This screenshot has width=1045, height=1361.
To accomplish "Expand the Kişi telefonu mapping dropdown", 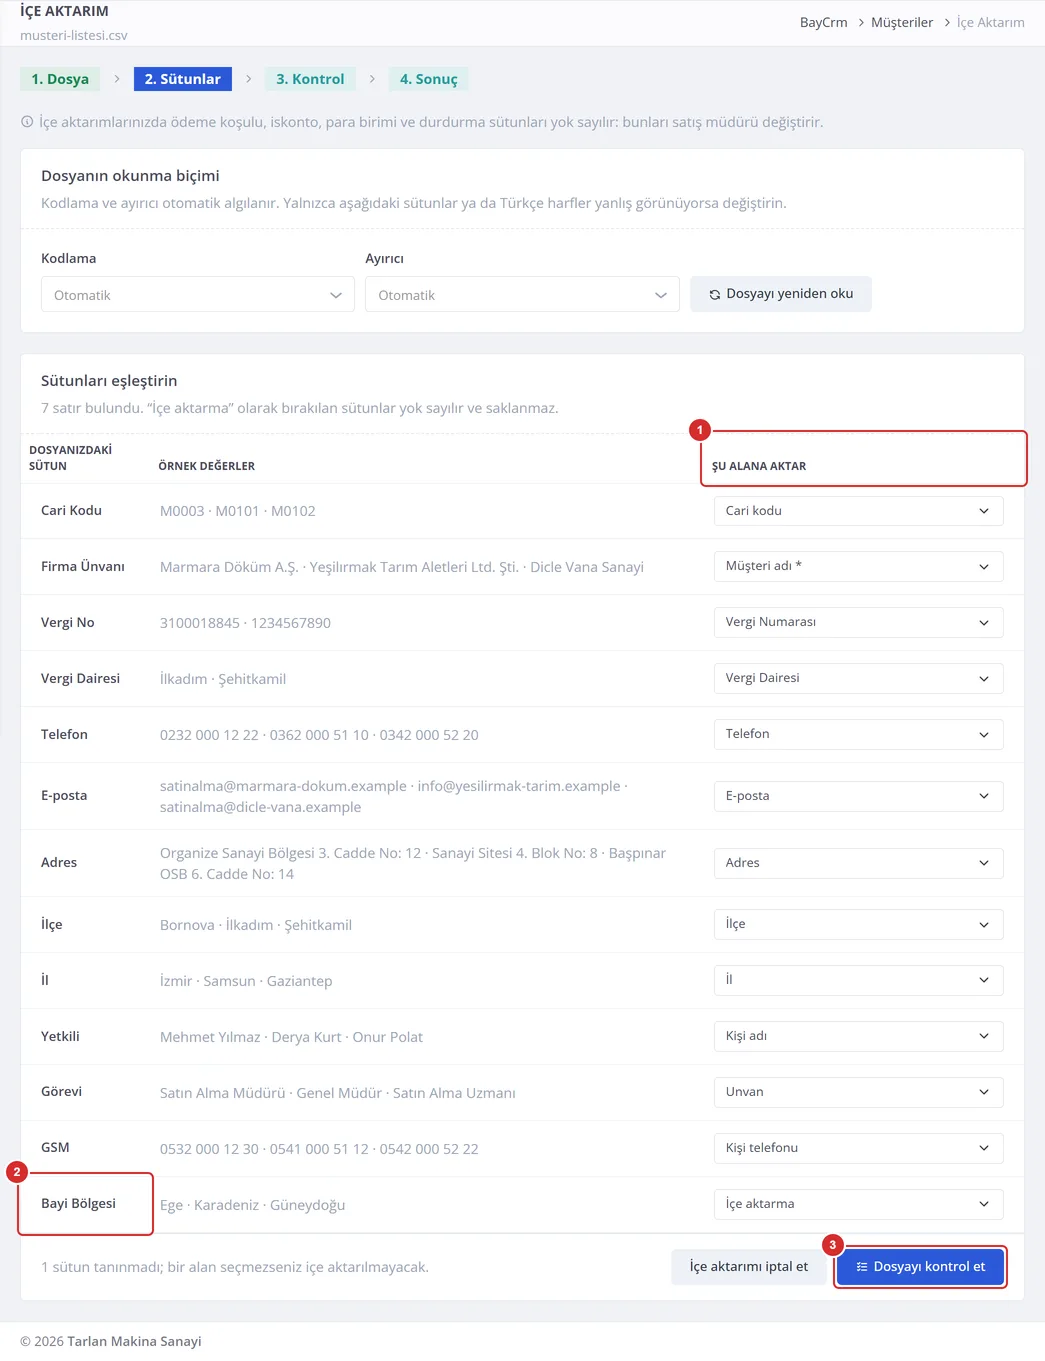I will 858,1149.
